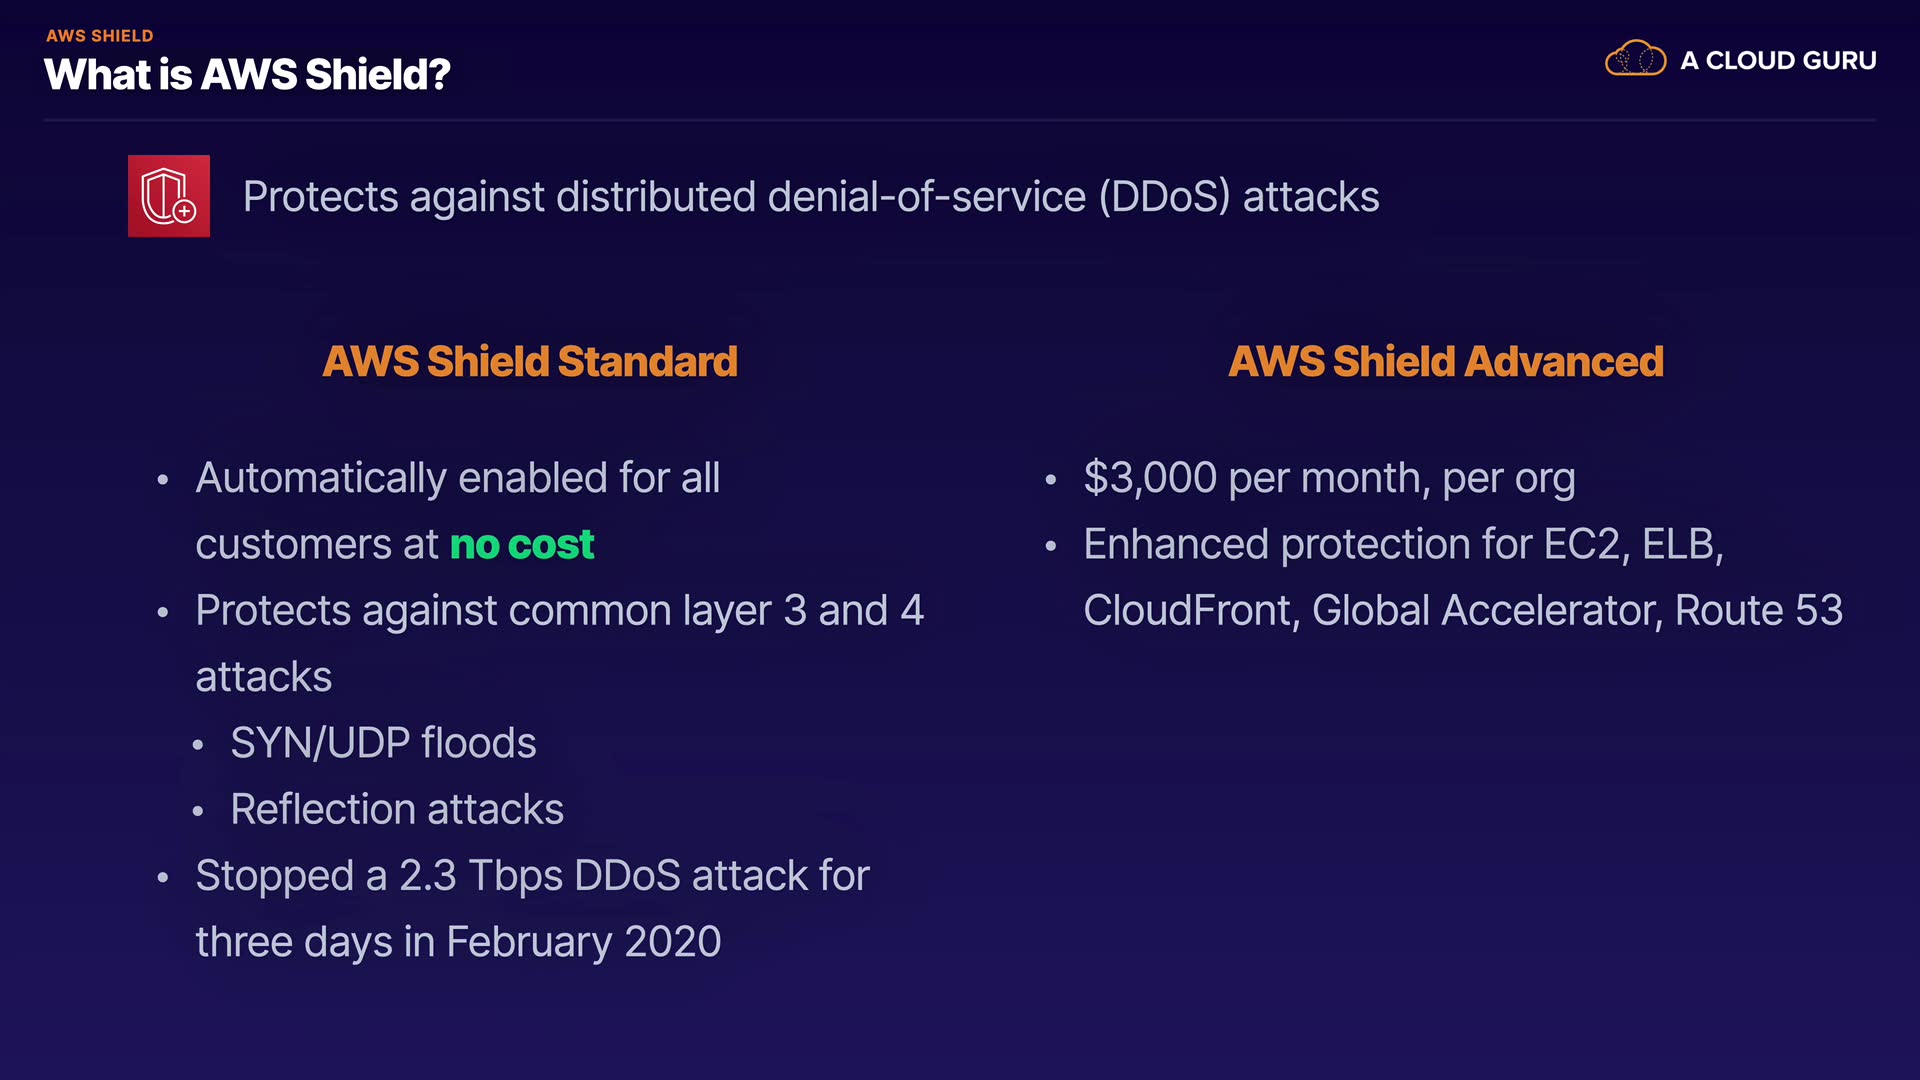The image size is (1920, 1080).
Task: Click the SYN/UDP floods sub-bullet
Action: pos(383,743)
